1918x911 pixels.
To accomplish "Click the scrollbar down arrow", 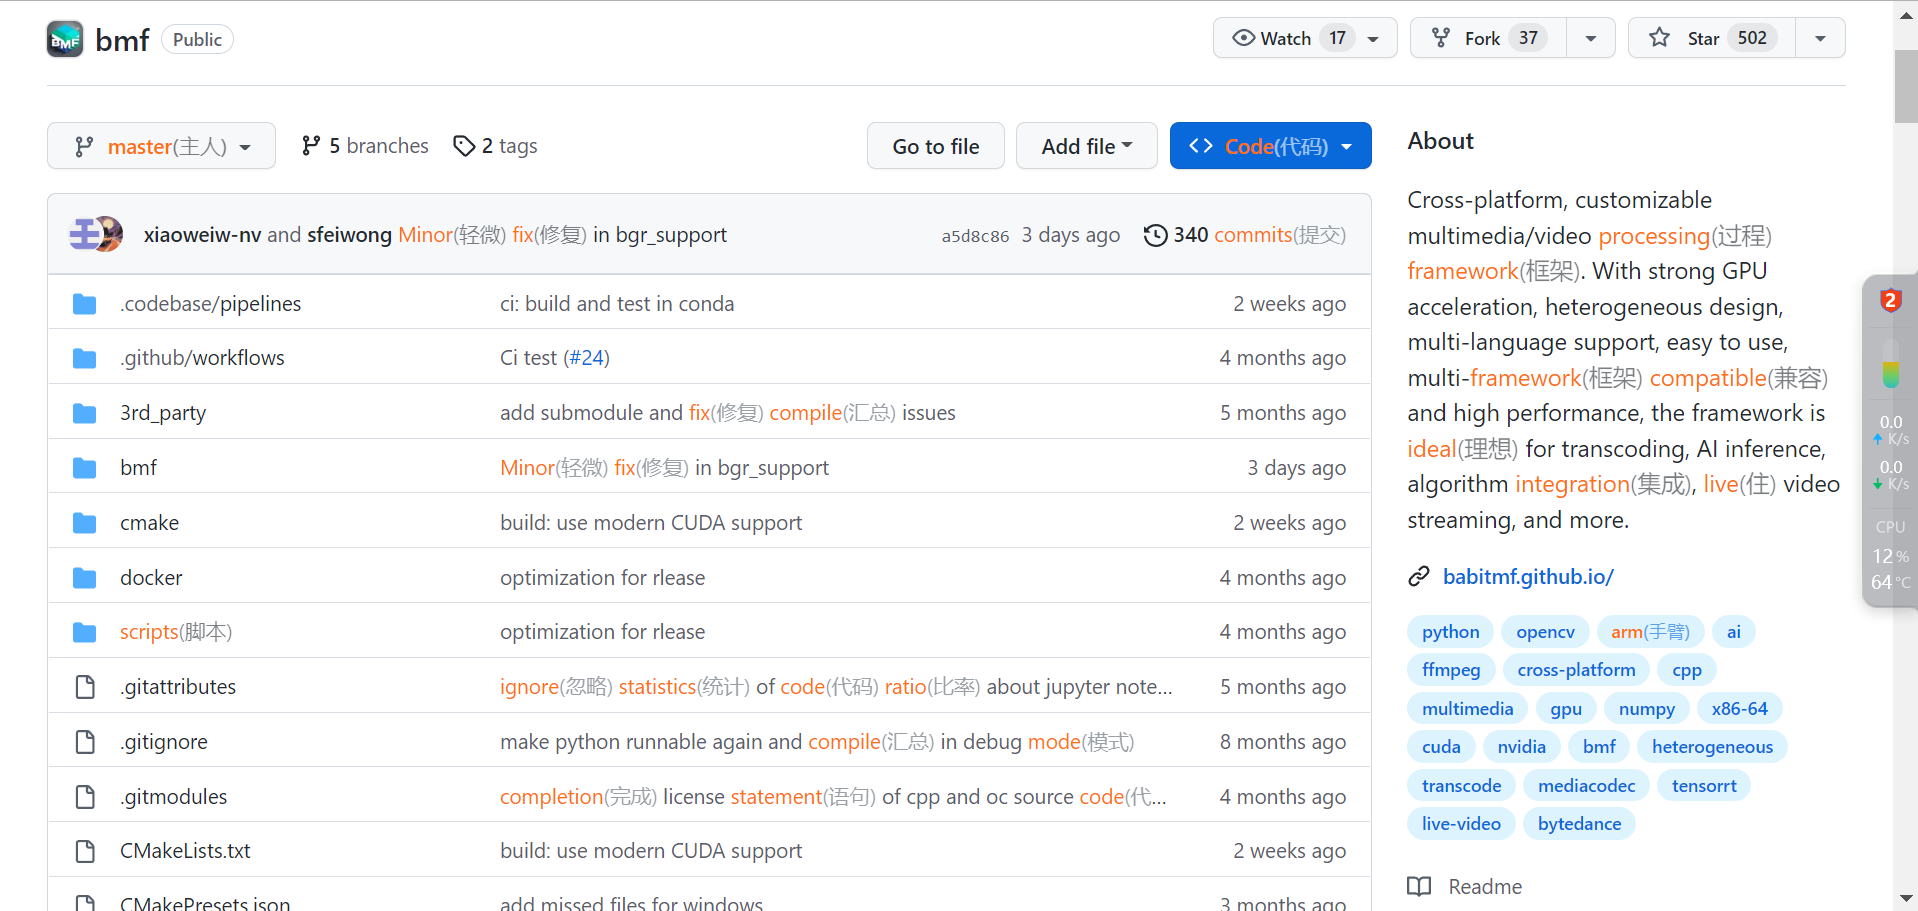I will (1906, 898).
